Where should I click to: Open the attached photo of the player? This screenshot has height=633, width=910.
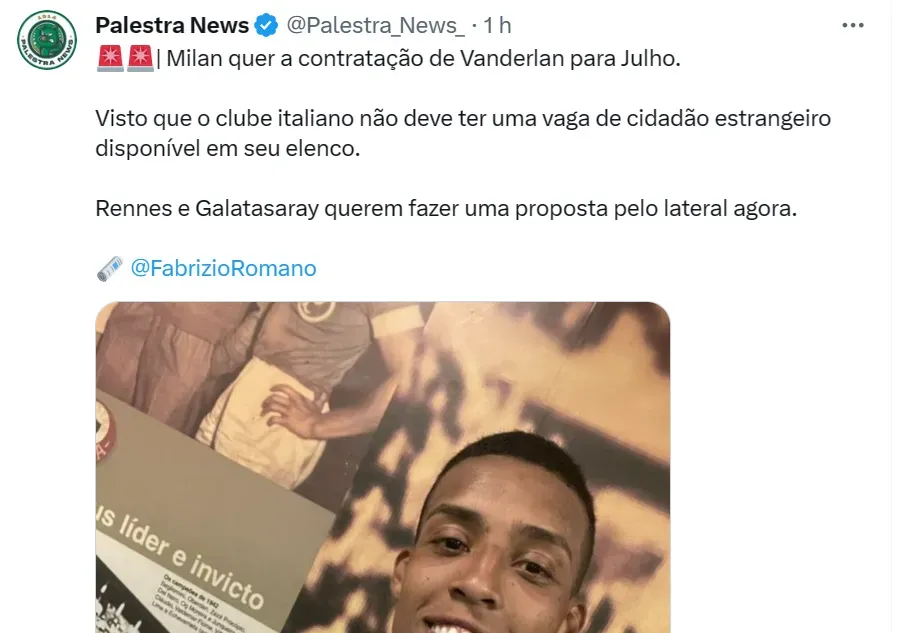(x=383, y=468)
